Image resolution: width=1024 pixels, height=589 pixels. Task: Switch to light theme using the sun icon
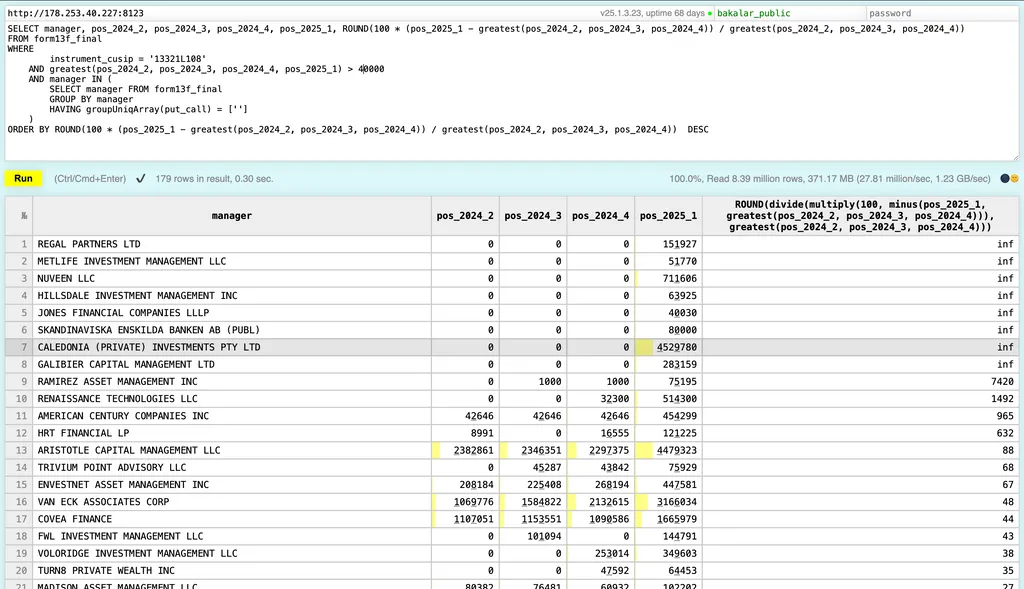coord(1014,179)
